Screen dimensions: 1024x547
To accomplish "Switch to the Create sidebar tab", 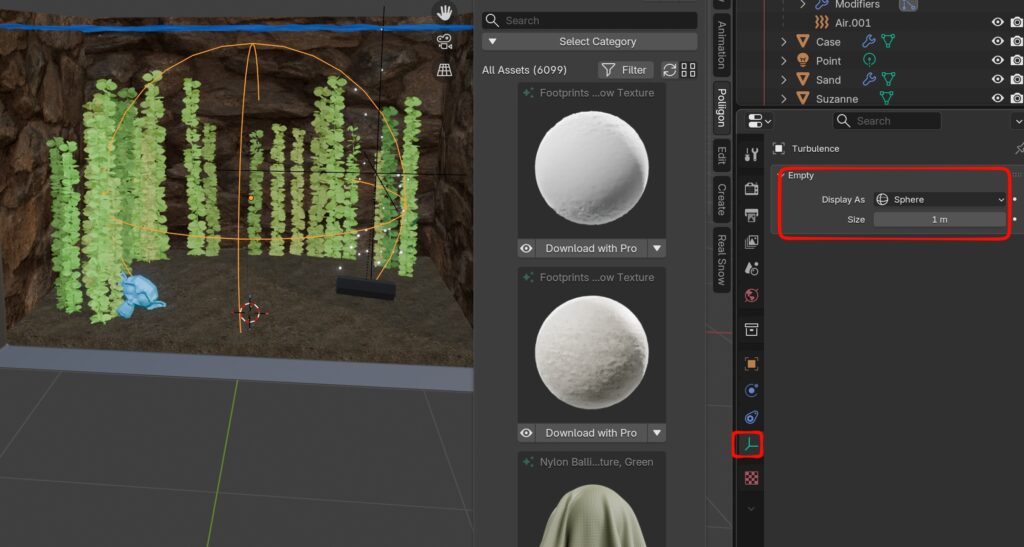I will point(721,198).
